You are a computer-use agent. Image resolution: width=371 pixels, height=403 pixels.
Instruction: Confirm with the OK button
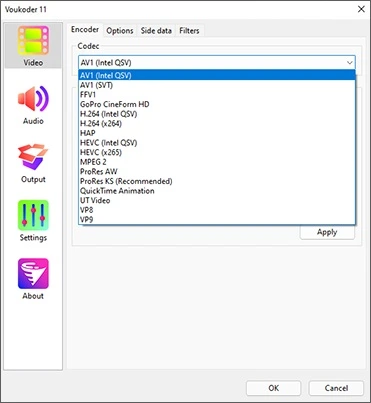[273, 388]
